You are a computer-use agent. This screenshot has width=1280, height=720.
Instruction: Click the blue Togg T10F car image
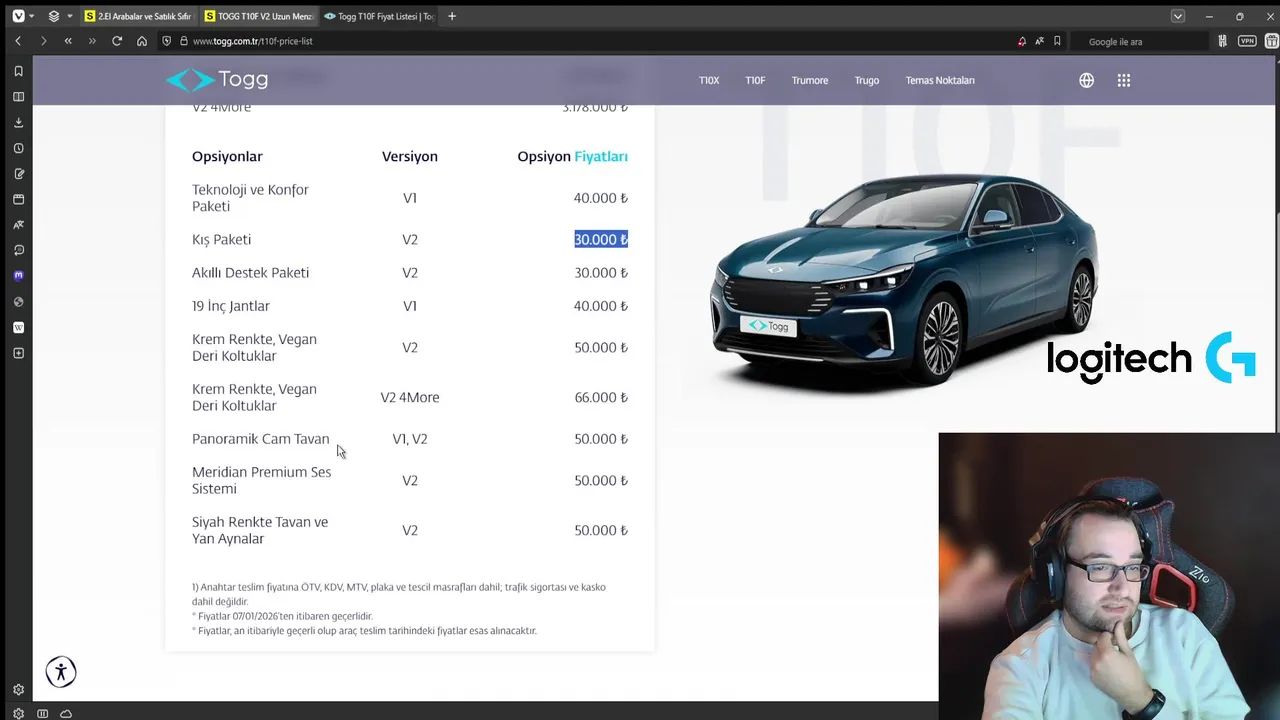903,278
